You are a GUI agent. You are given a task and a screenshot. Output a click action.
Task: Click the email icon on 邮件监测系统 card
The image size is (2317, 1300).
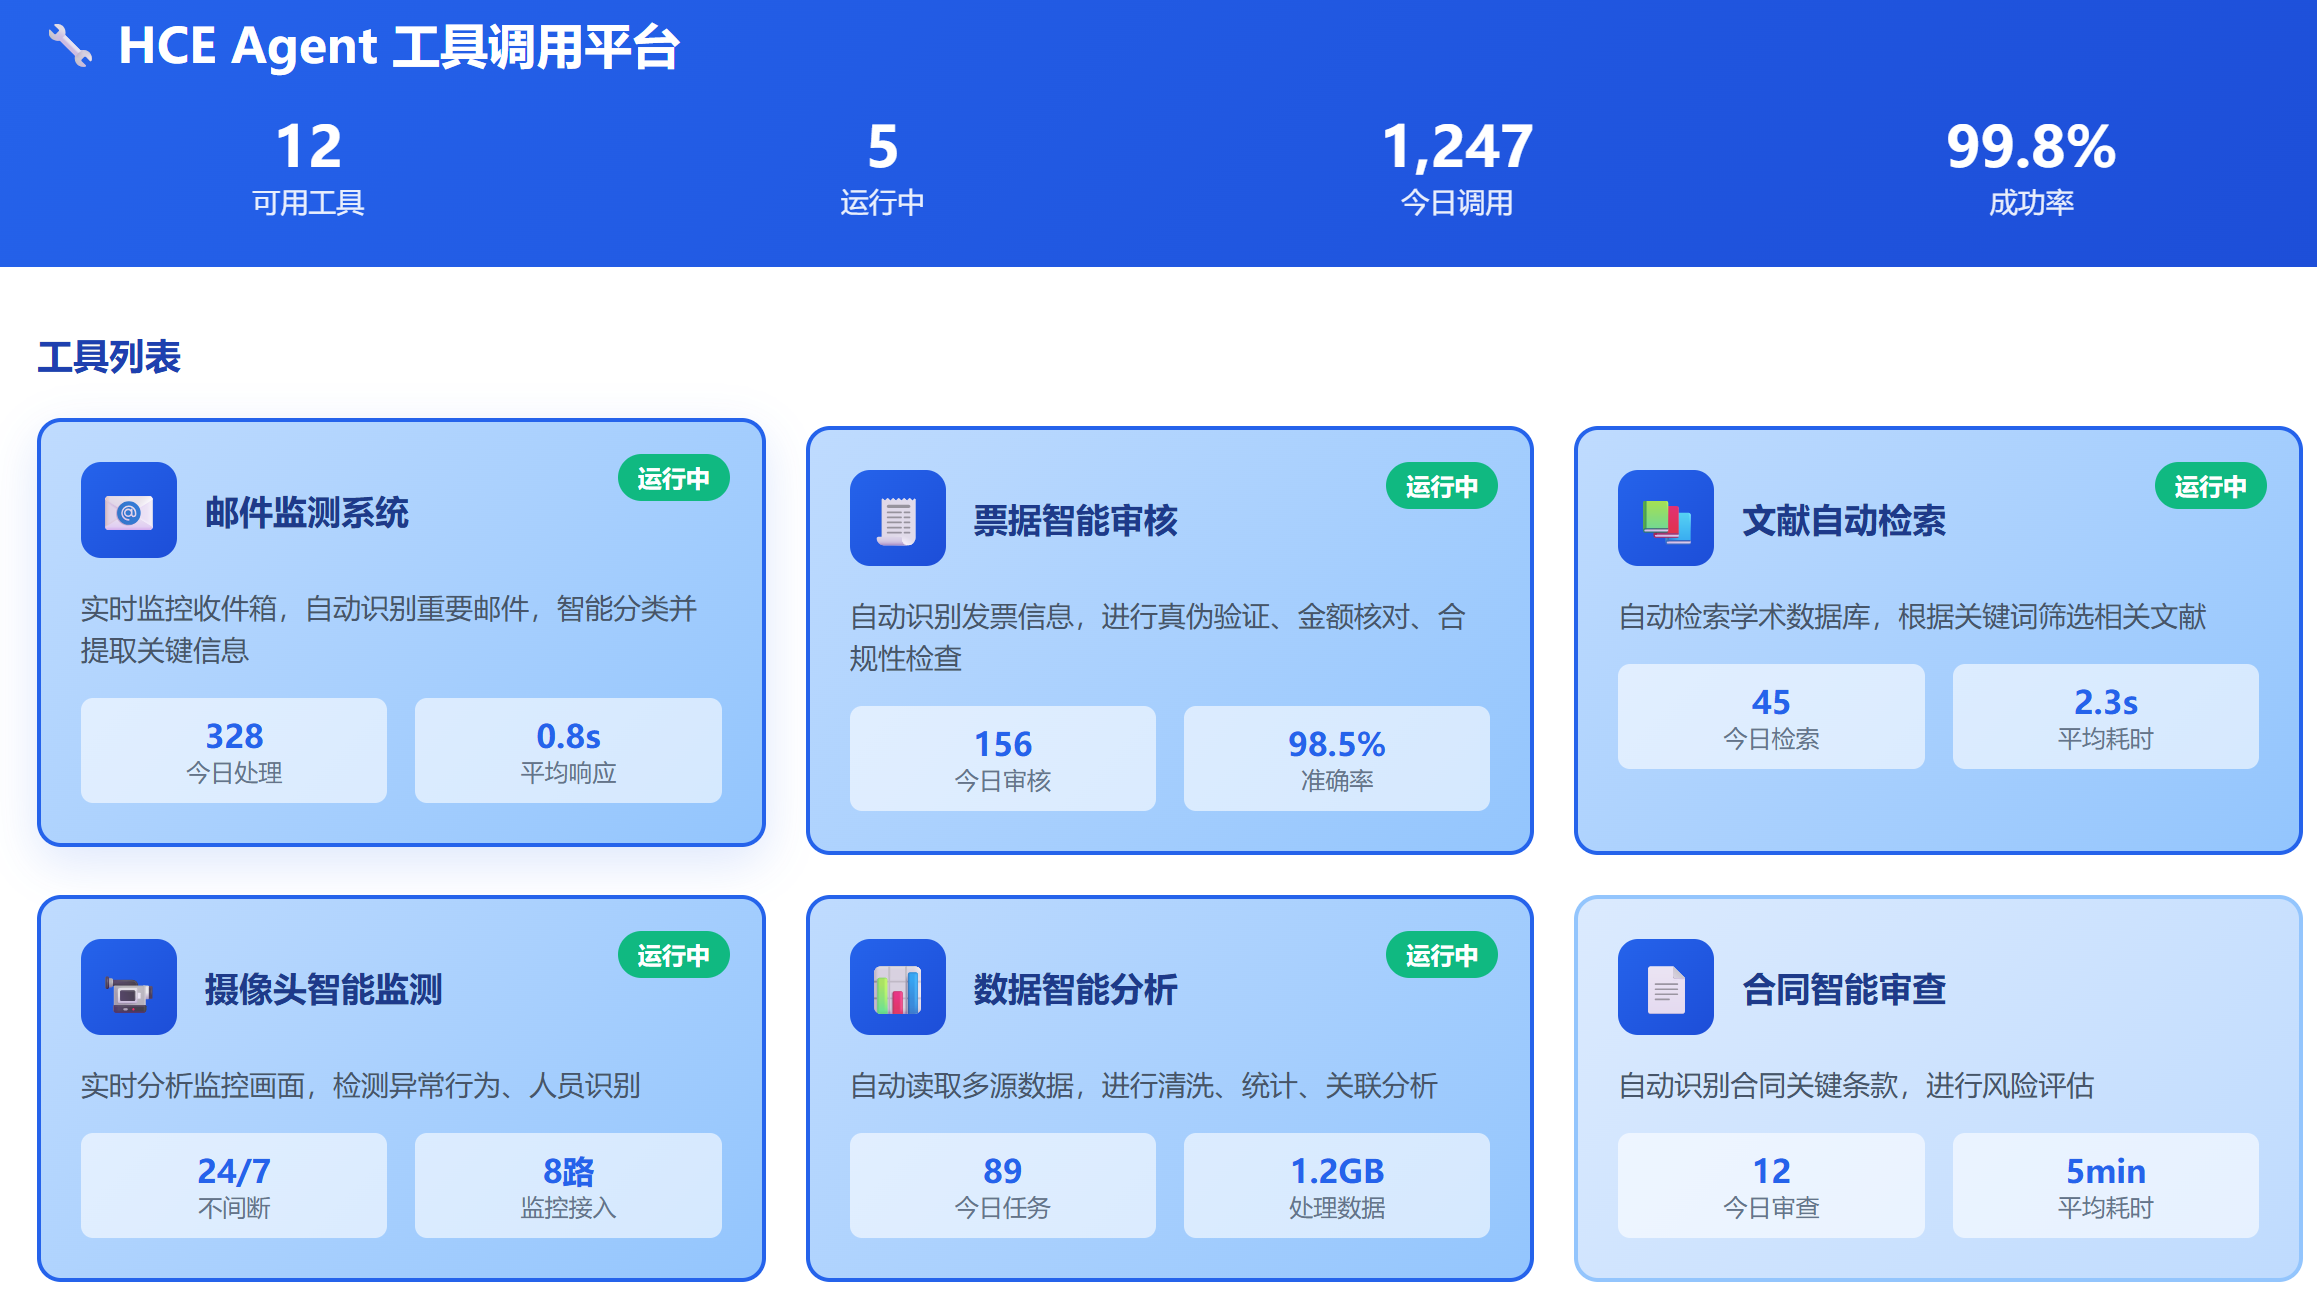click(x=129, y=513)
